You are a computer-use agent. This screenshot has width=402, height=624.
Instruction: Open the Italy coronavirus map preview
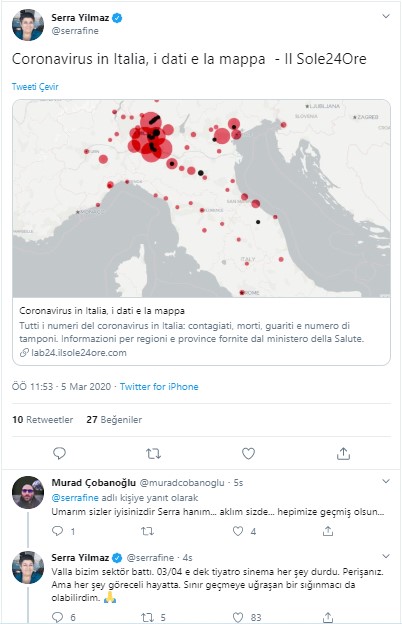click(201, 198)
